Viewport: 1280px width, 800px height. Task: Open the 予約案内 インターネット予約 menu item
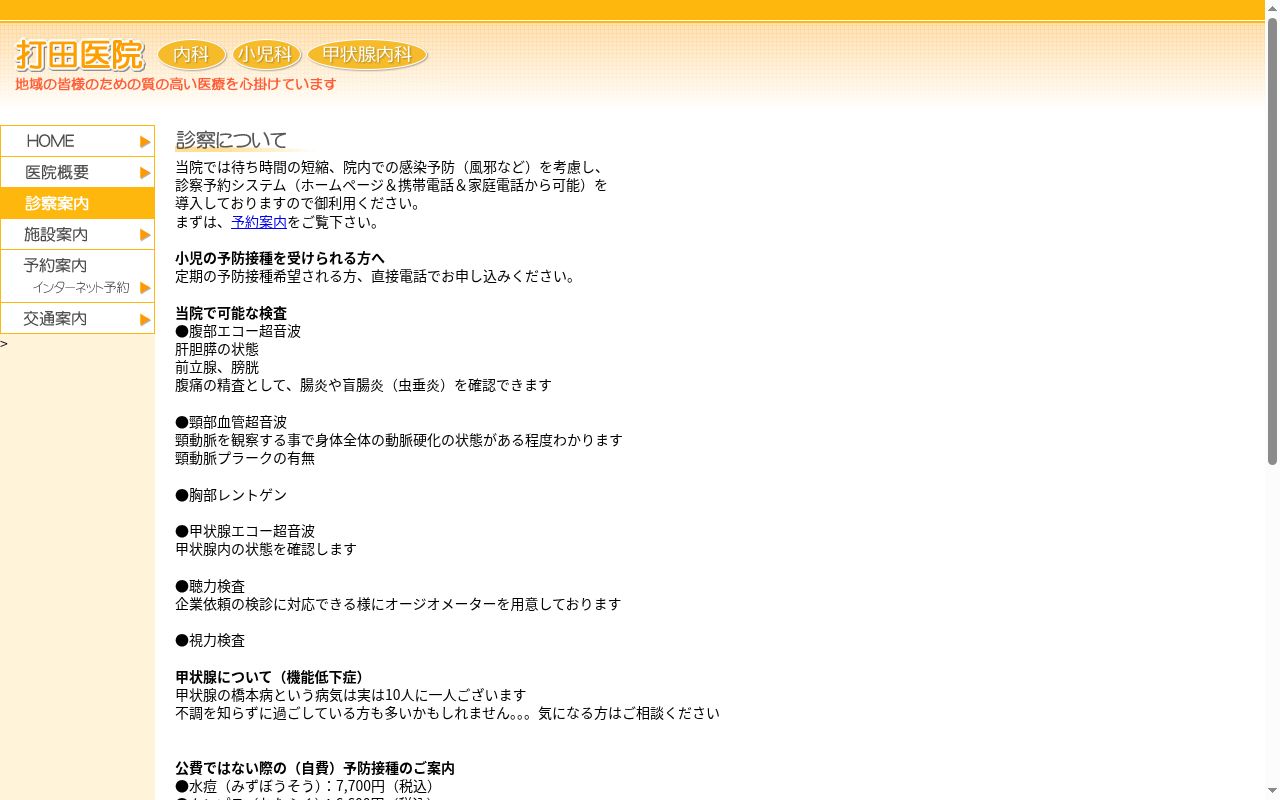tap(77, 276)
